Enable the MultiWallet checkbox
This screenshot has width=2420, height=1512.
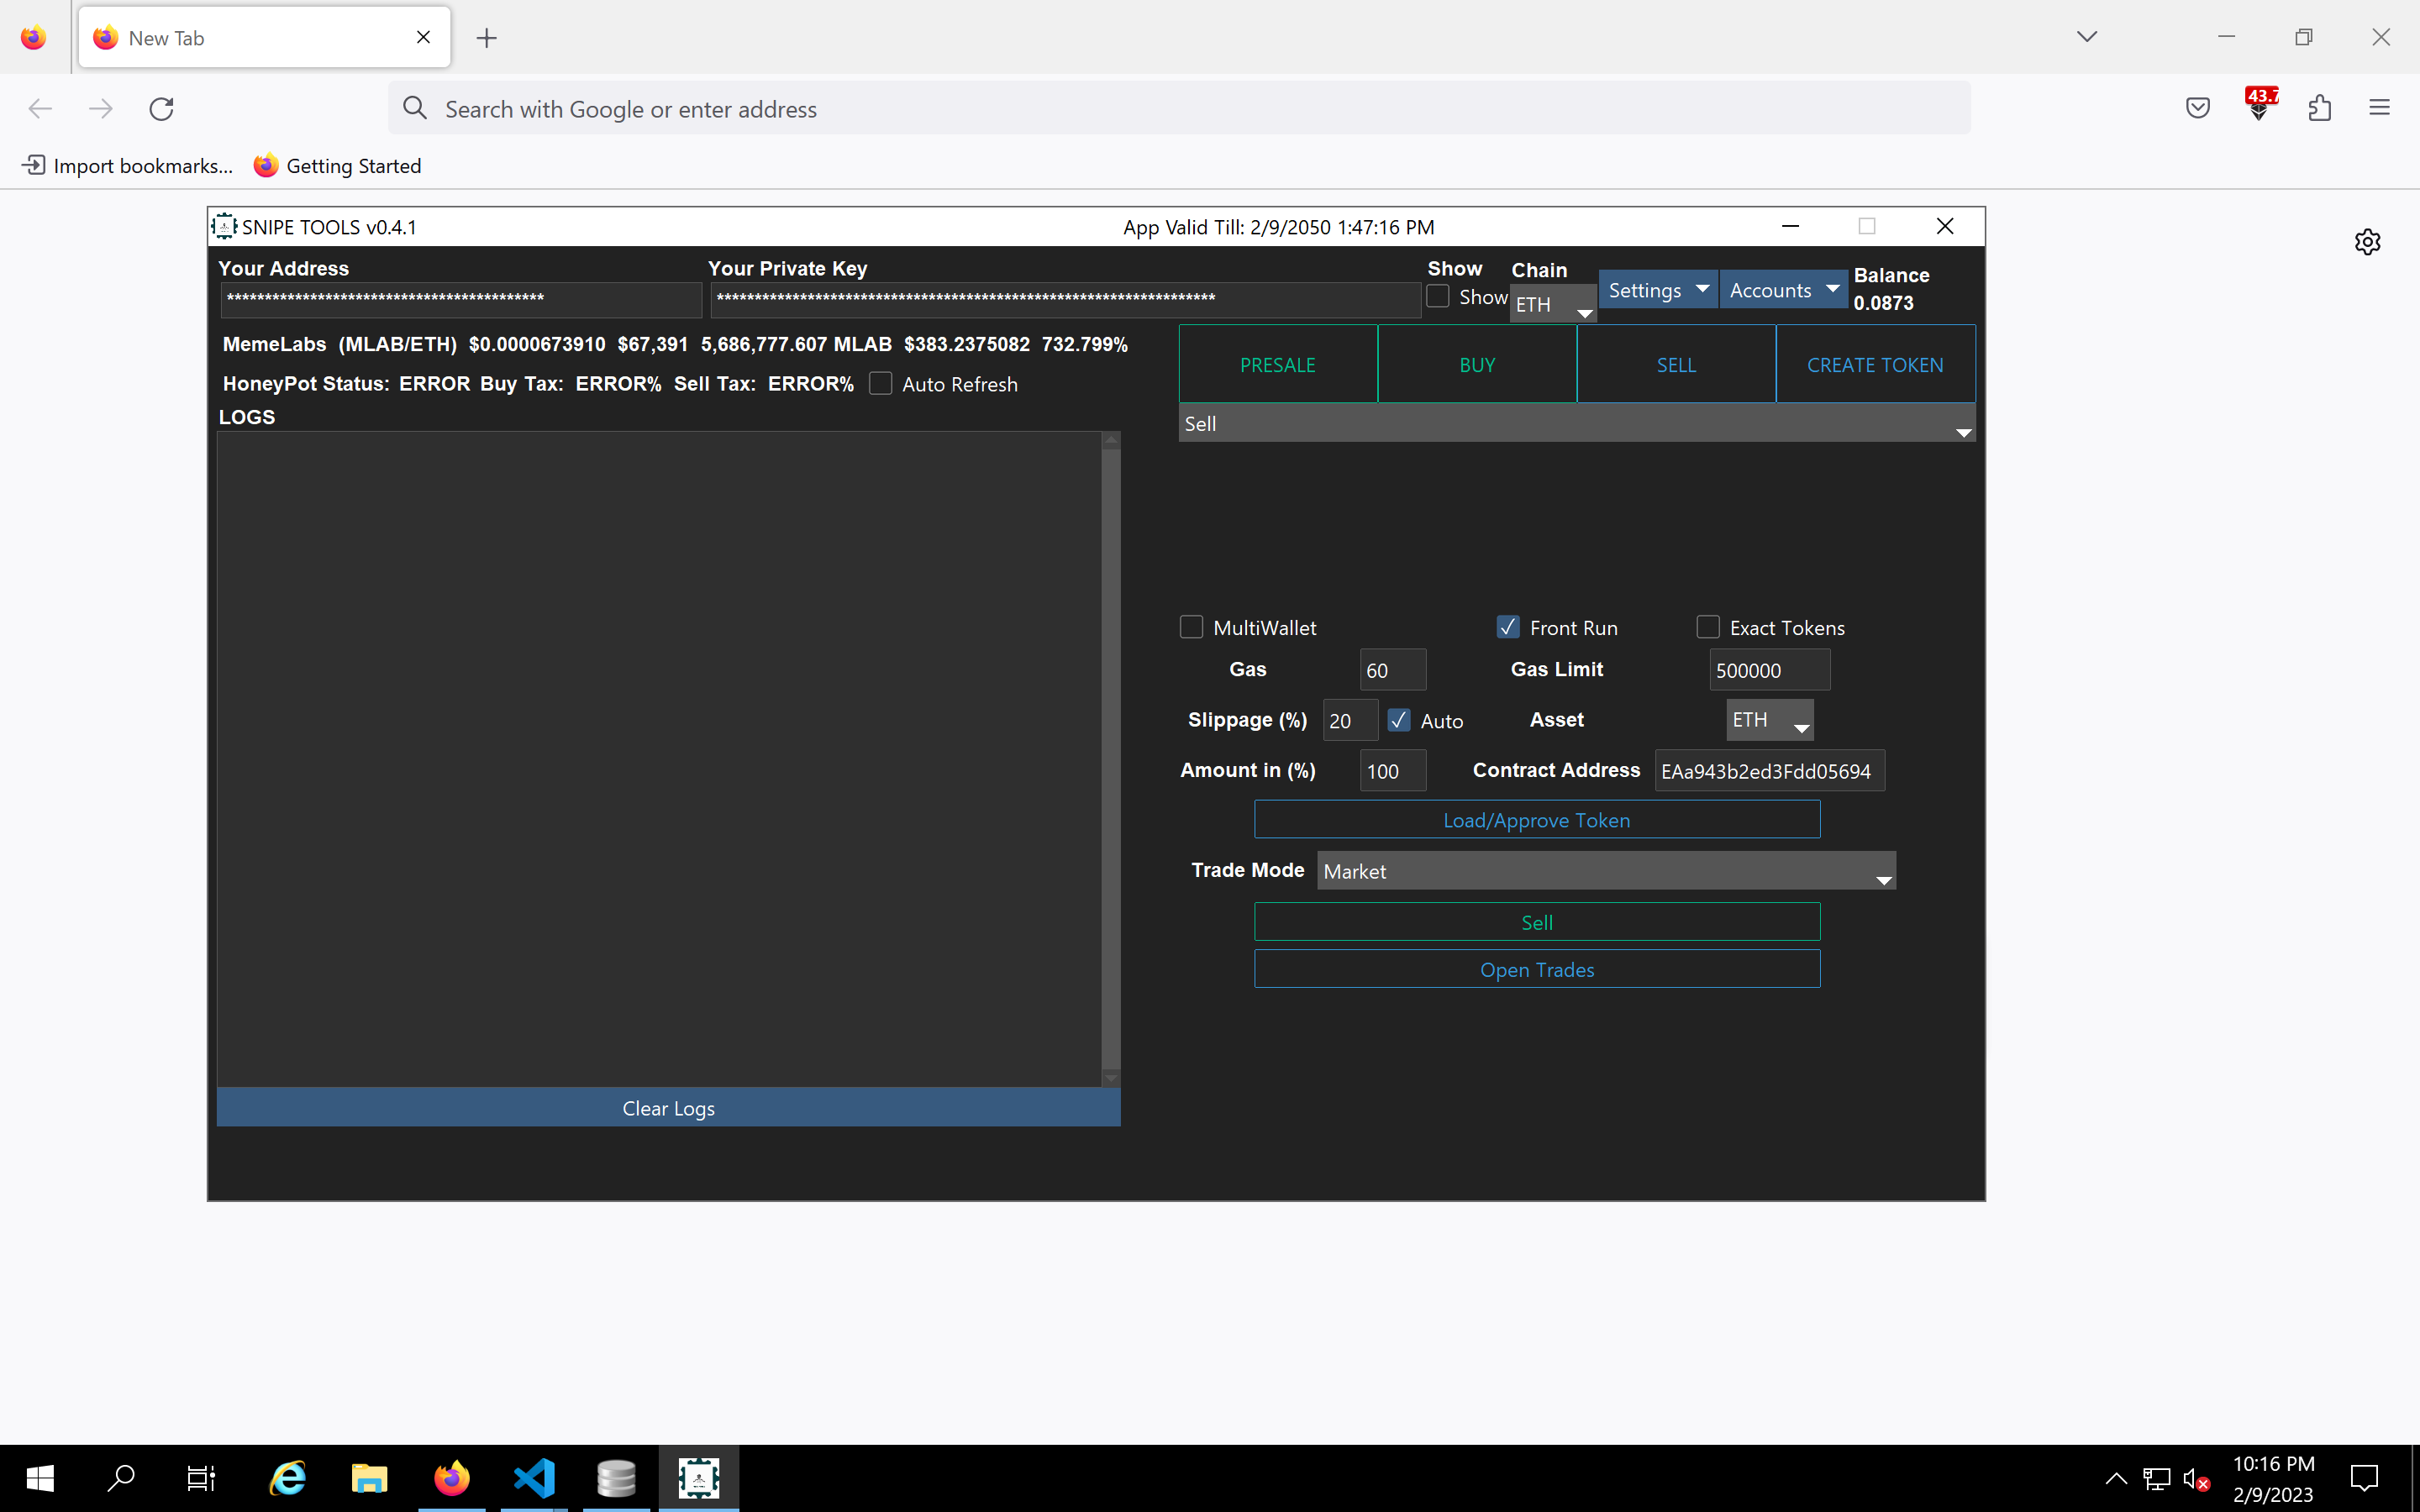click(1191, 627)
